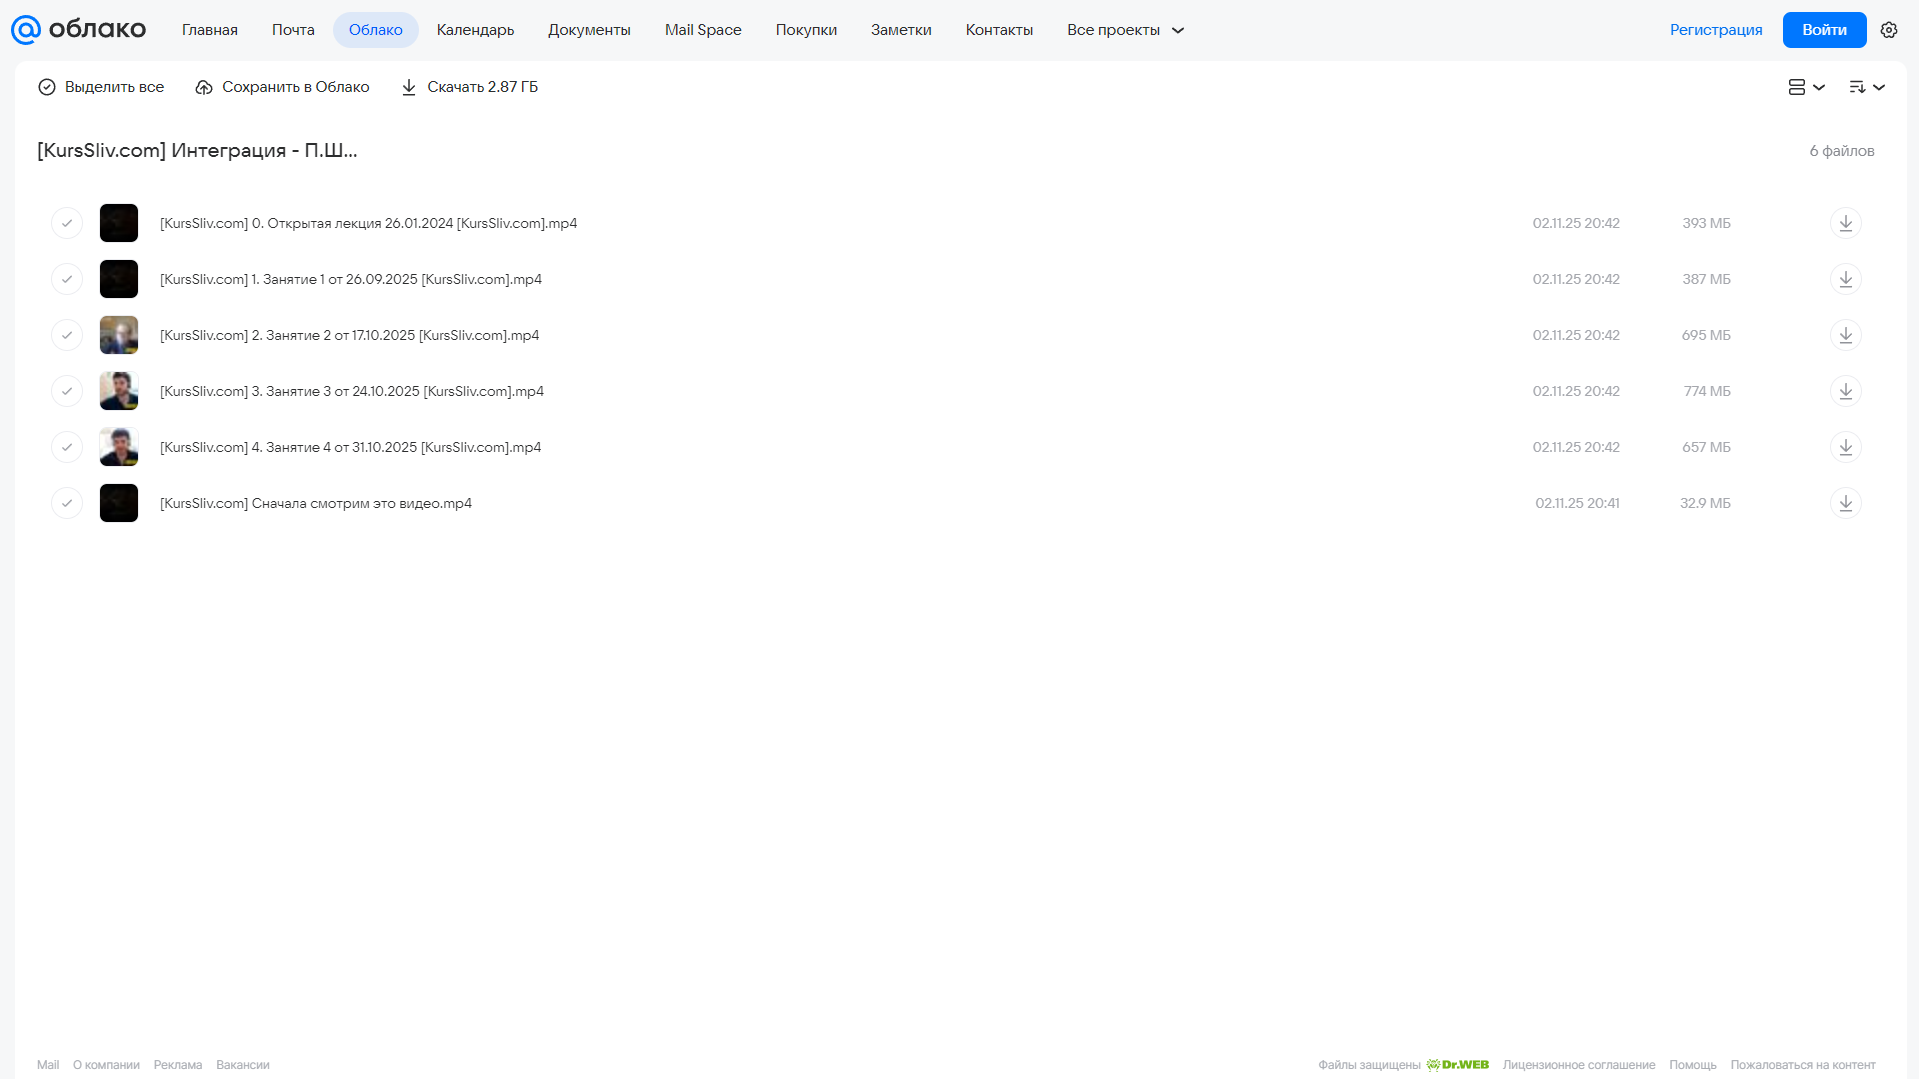Open the Занятие 3 video thumbnail
Screen dimensions: 1919x1079
[119, 391]
